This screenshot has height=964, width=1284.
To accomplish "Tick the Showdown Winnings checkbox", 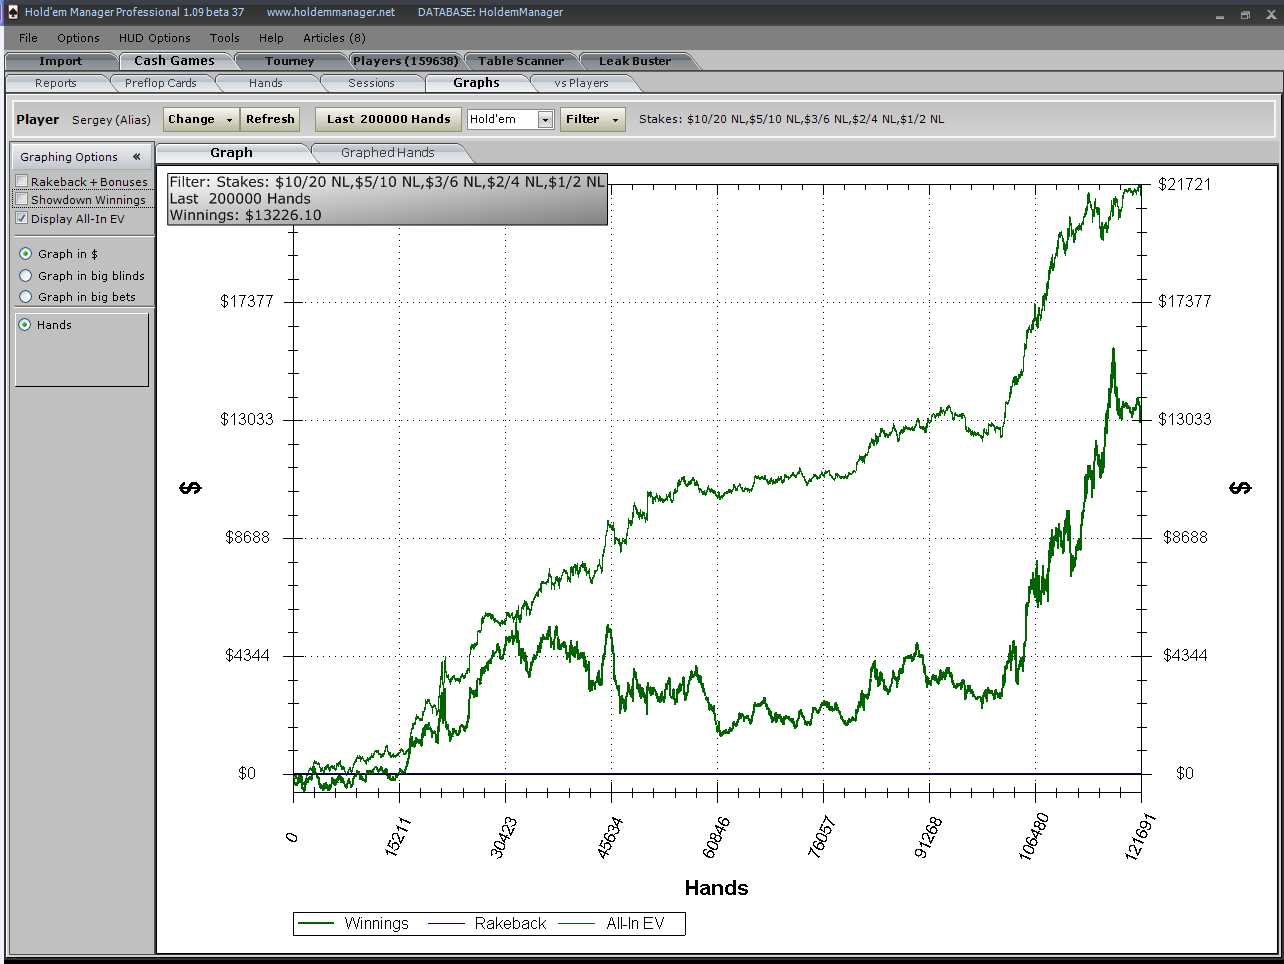I will click(x=22, y=200).
